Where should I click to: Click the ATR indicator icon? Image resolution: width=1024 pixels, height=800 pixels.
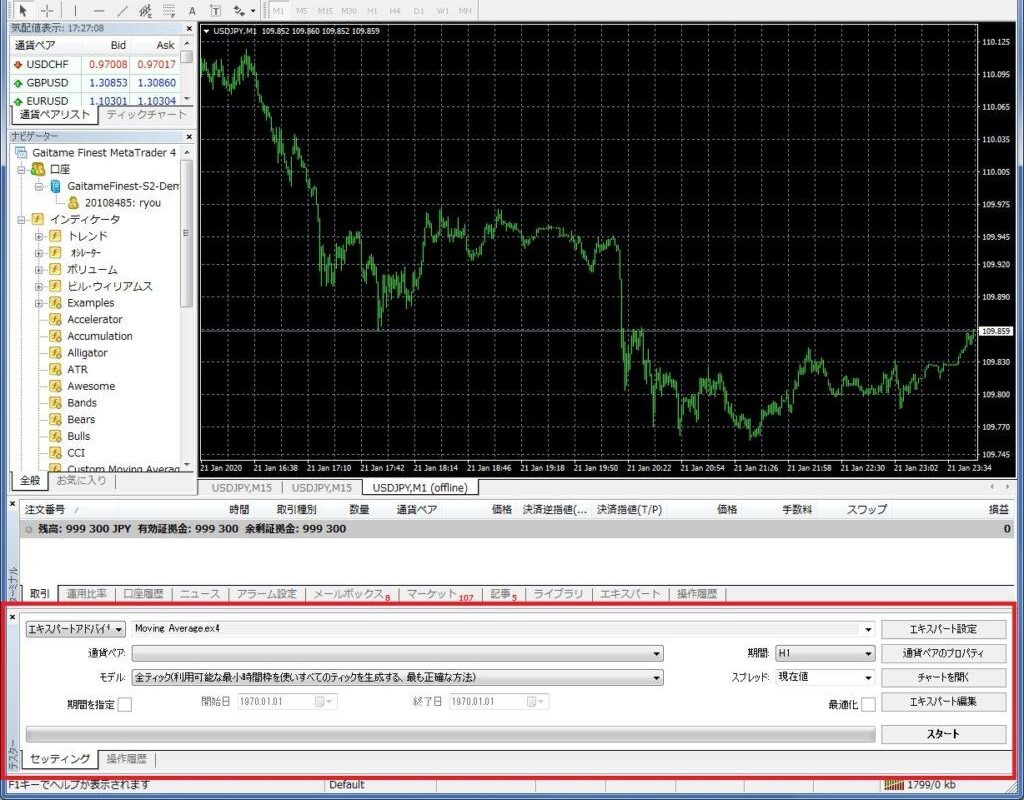pos(56,370)
